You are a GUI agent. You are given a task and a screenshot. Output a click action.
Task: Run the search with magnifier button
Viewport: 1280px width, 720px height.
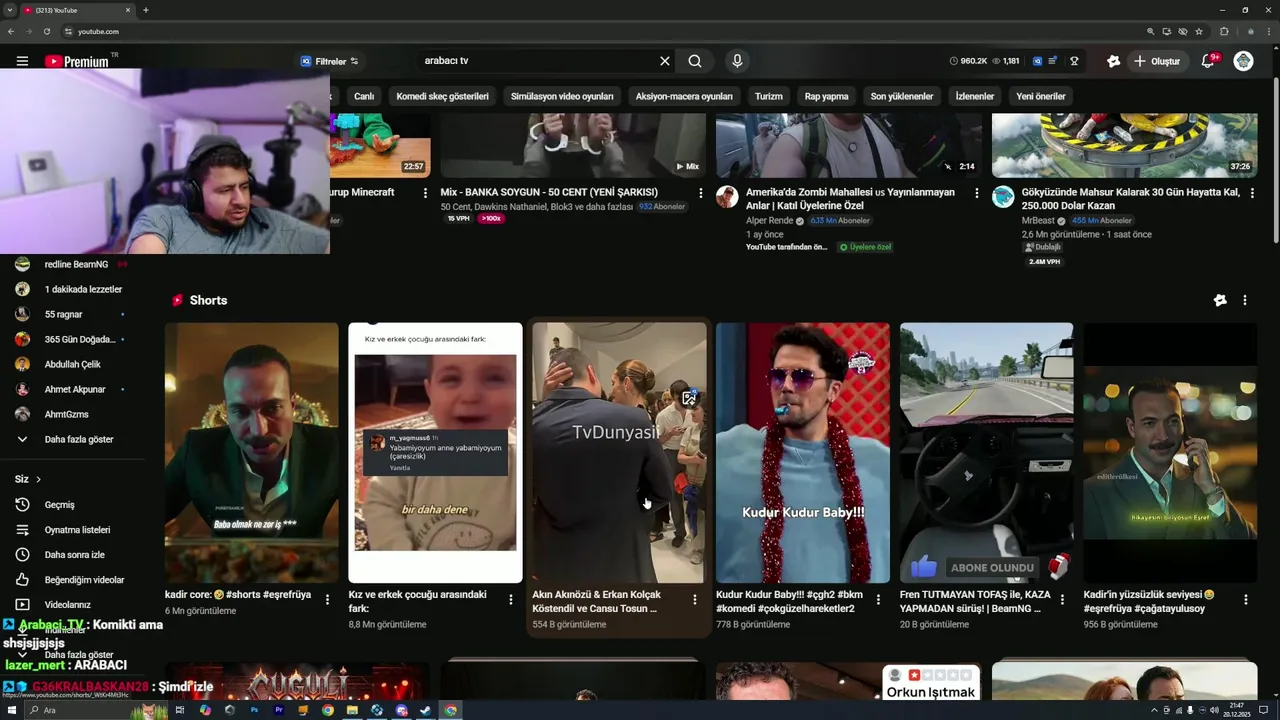point(695,61)
